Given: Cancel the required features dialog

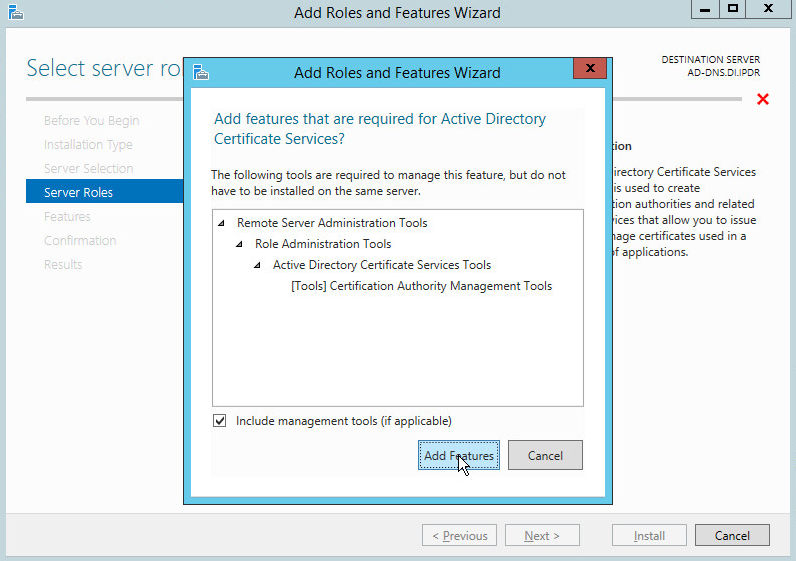Looking at the screenshot, I should click(x=545, y=455).
